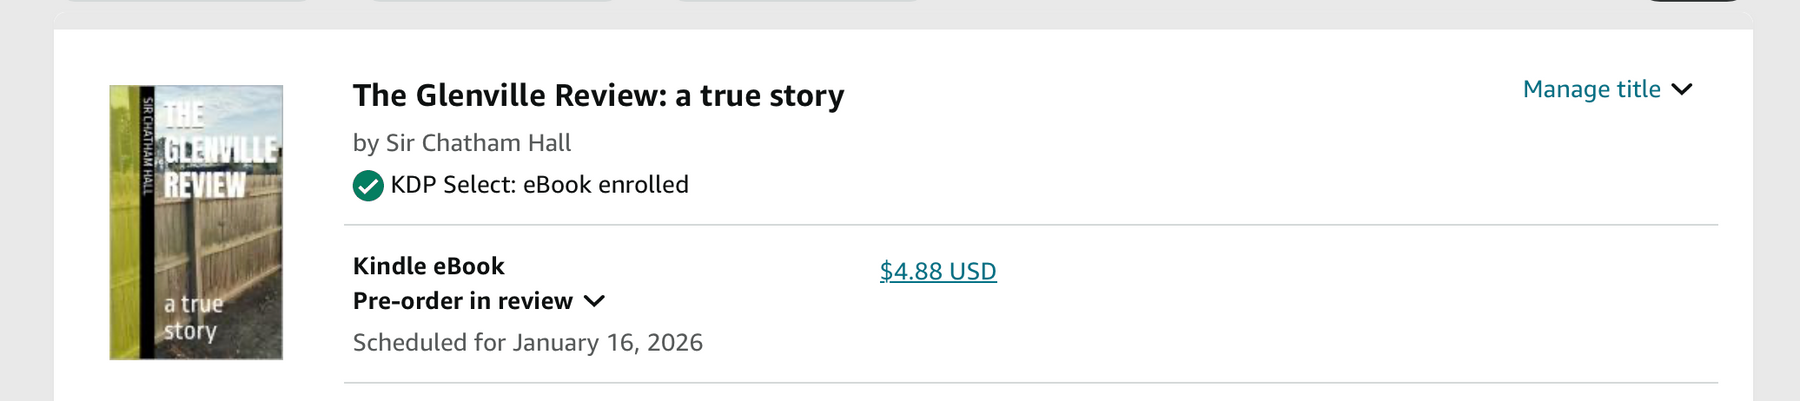Click the green KDP Select checkmark icon
This screenshot has height=401, width=1800.
(368, 186)
